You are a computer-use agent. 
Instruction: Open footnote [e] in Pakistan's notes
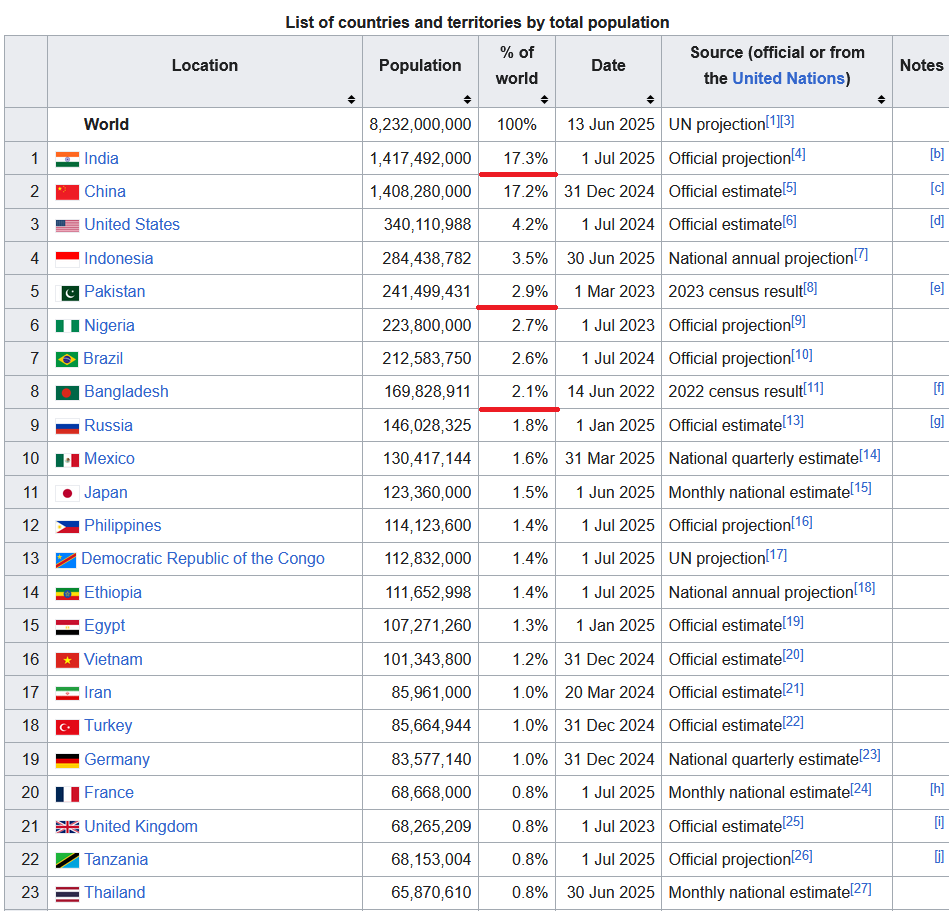pyautogui.click(x=936, y=288)
